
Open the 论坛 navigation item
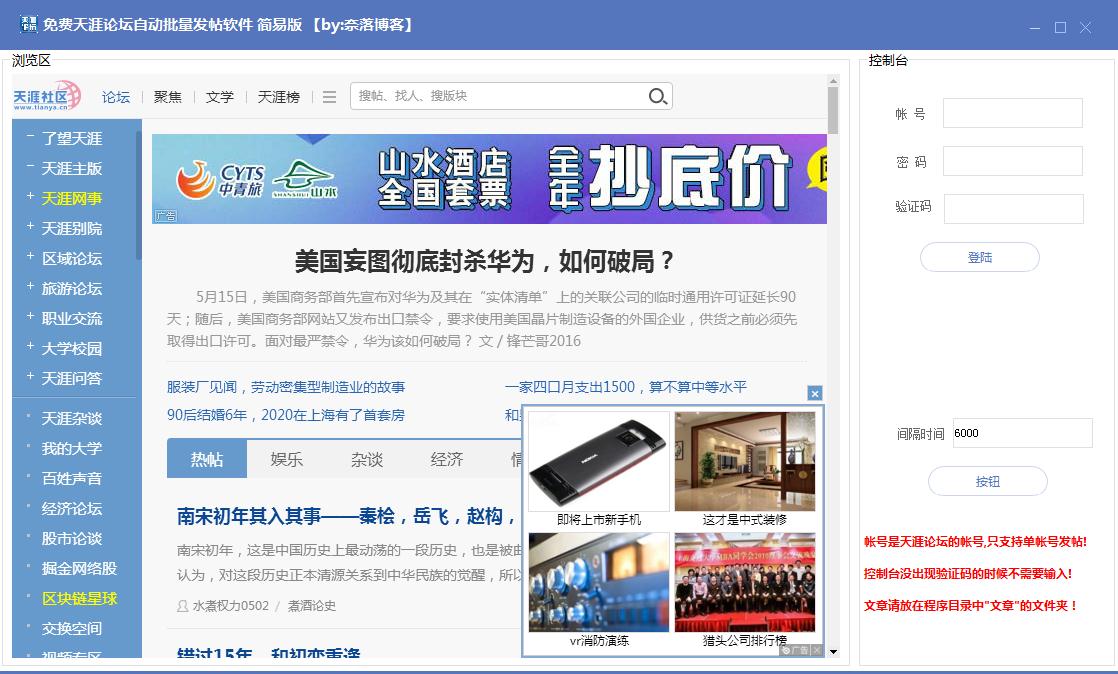pos(116,97)
